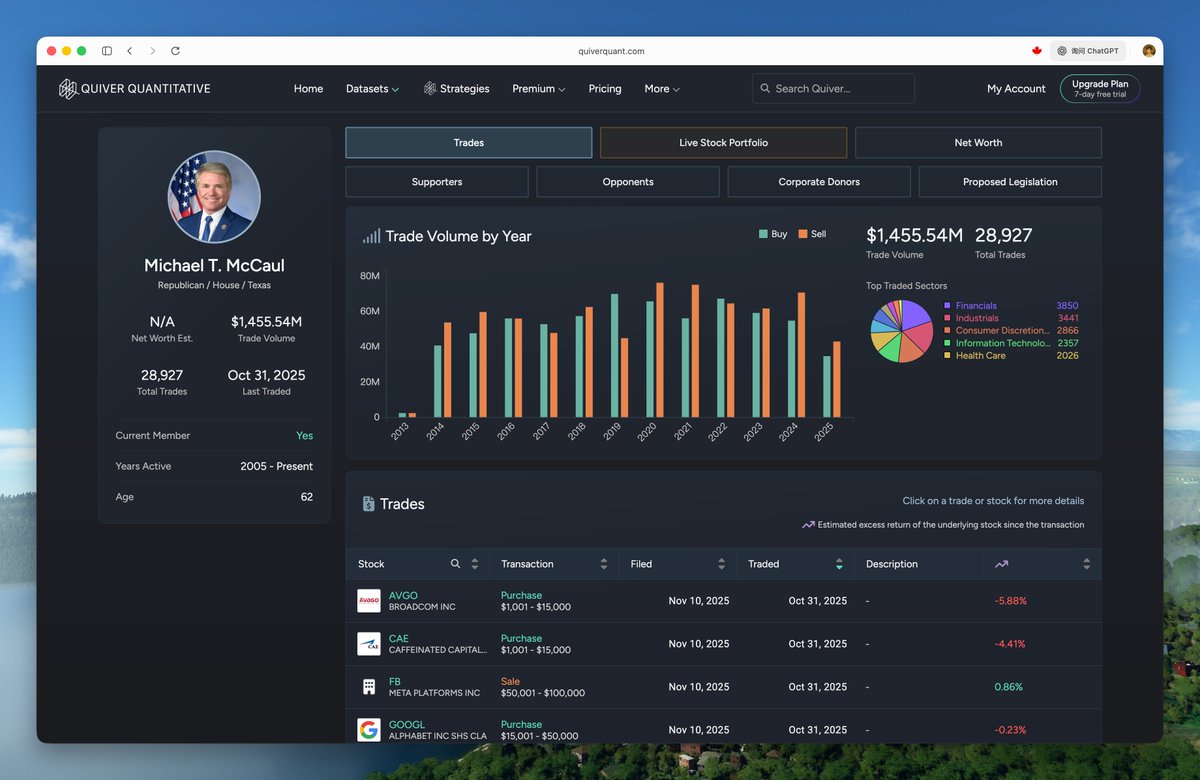
Task: Click the quiverquant.com address bar
Action: coord(611,51)
